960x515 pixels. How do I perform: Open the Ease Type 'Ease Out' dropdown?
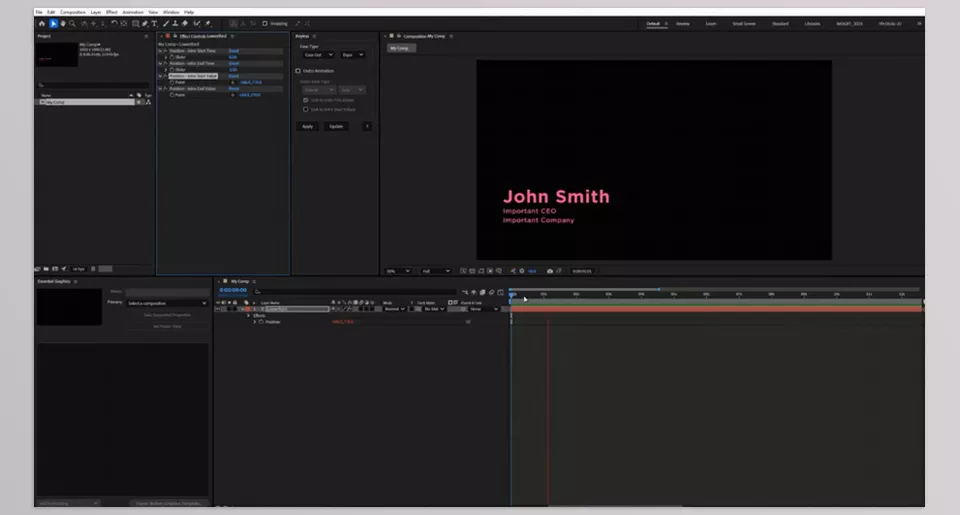(318, 55)
